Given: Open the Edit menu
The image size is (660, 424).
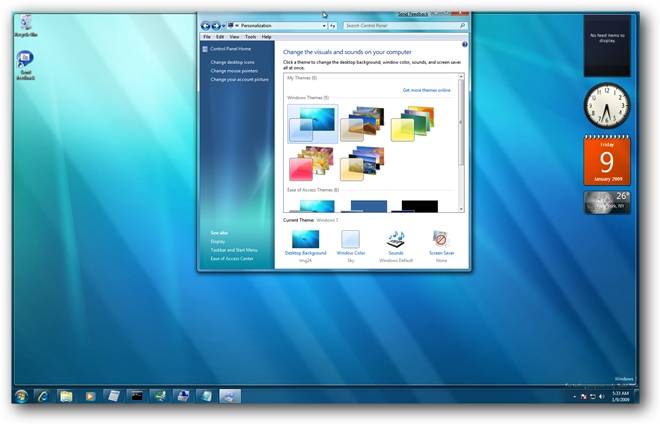Looking at the screenshot, I should tap(220, 37).
